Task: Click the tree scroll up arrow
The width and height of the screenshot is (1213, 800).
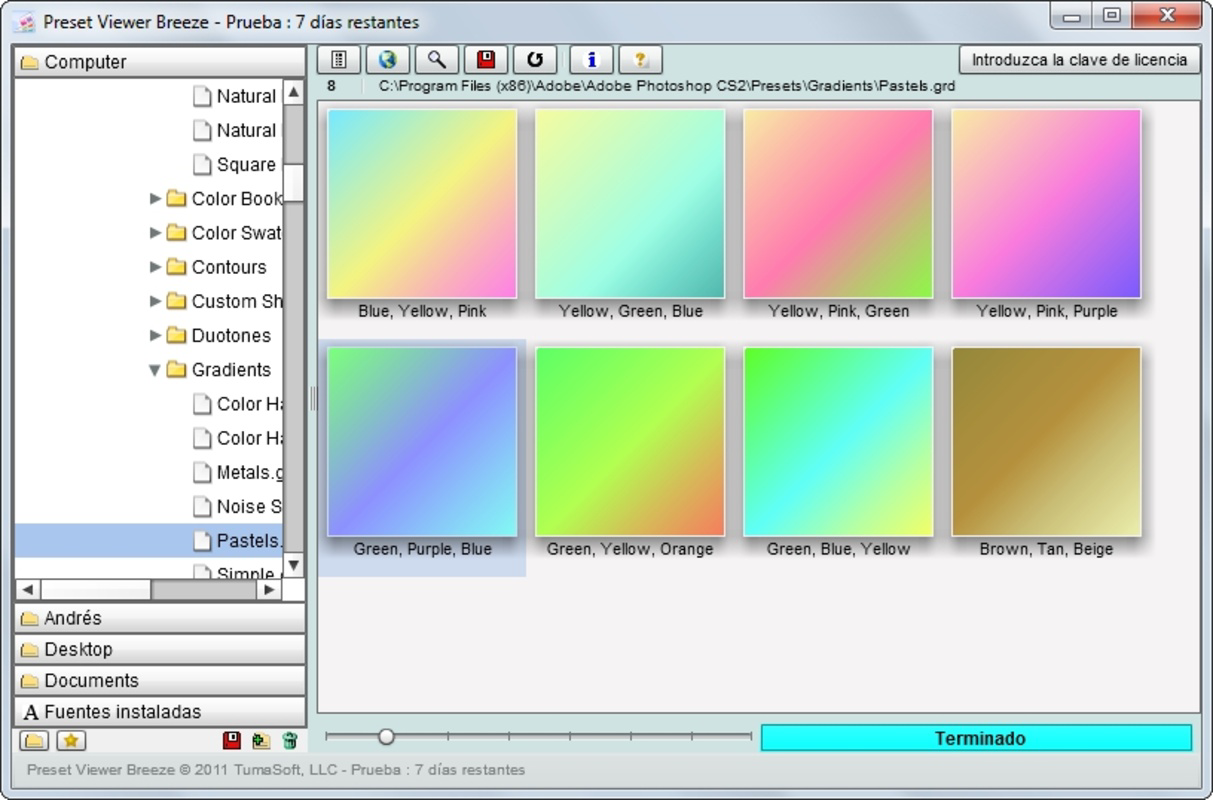Action: tap(293, 92)
